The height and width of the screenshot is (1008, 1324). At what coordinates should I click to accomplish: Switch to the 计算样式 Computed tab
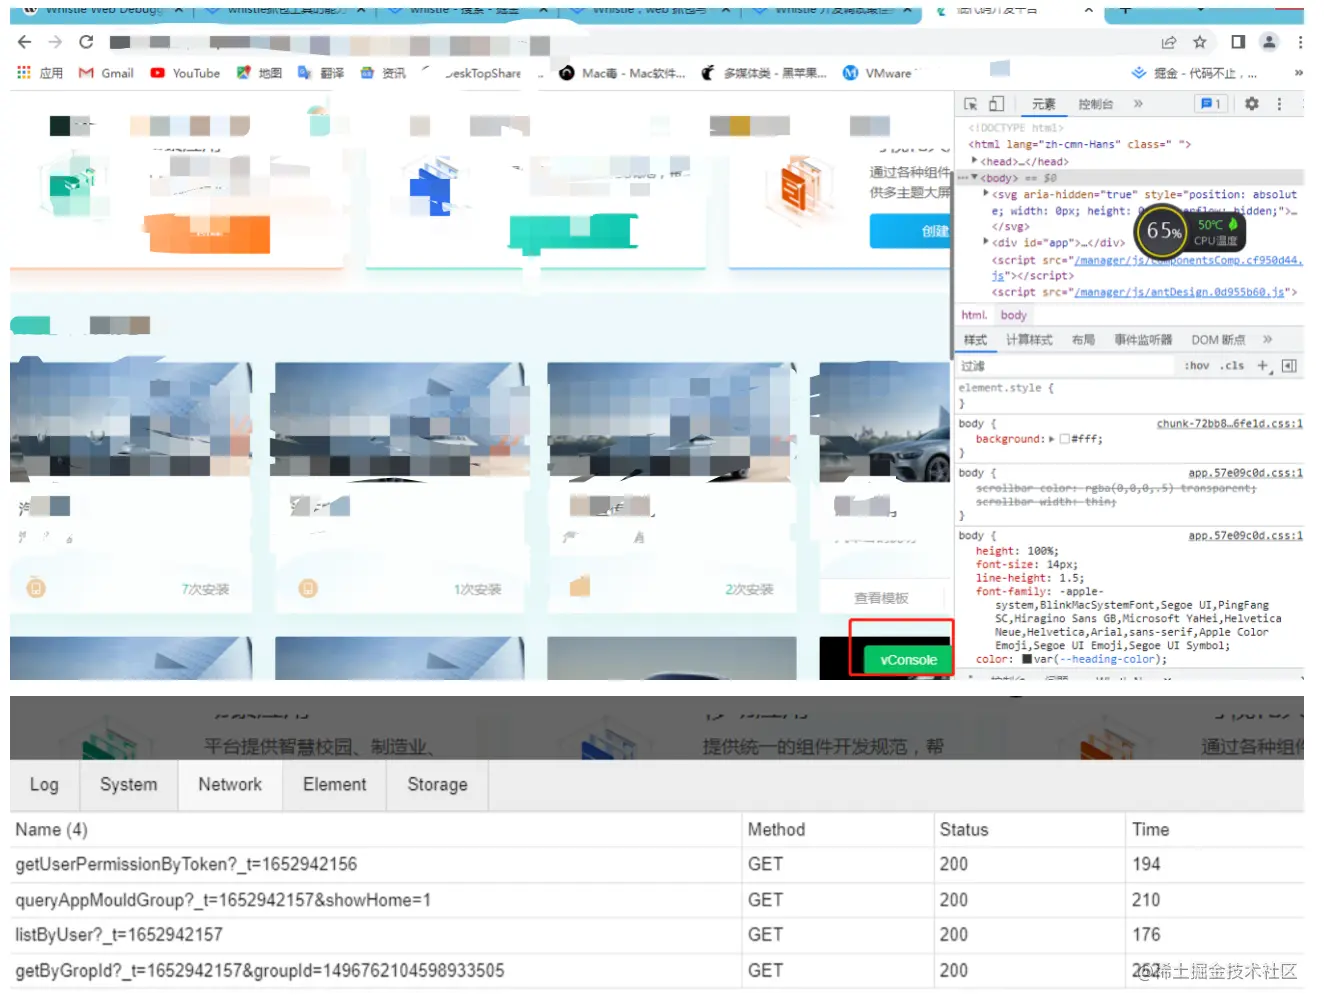[x=1029, y=340]
